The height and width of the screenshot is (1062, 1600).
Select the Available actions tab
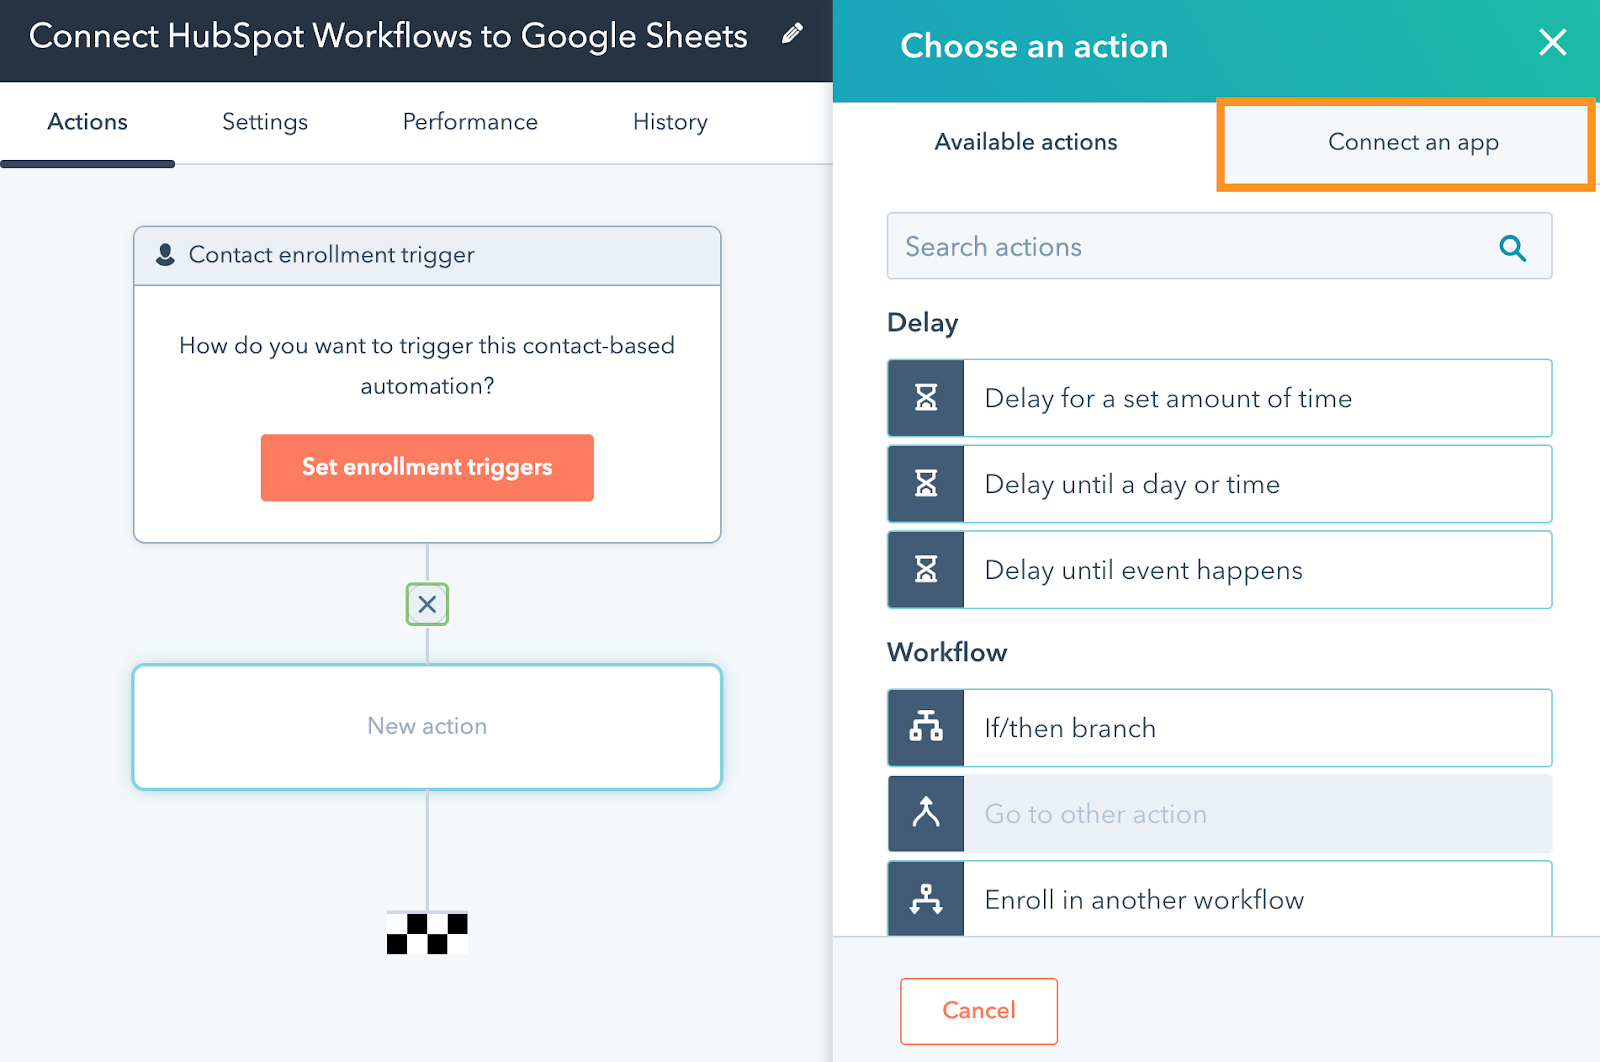coord(1026,142)
